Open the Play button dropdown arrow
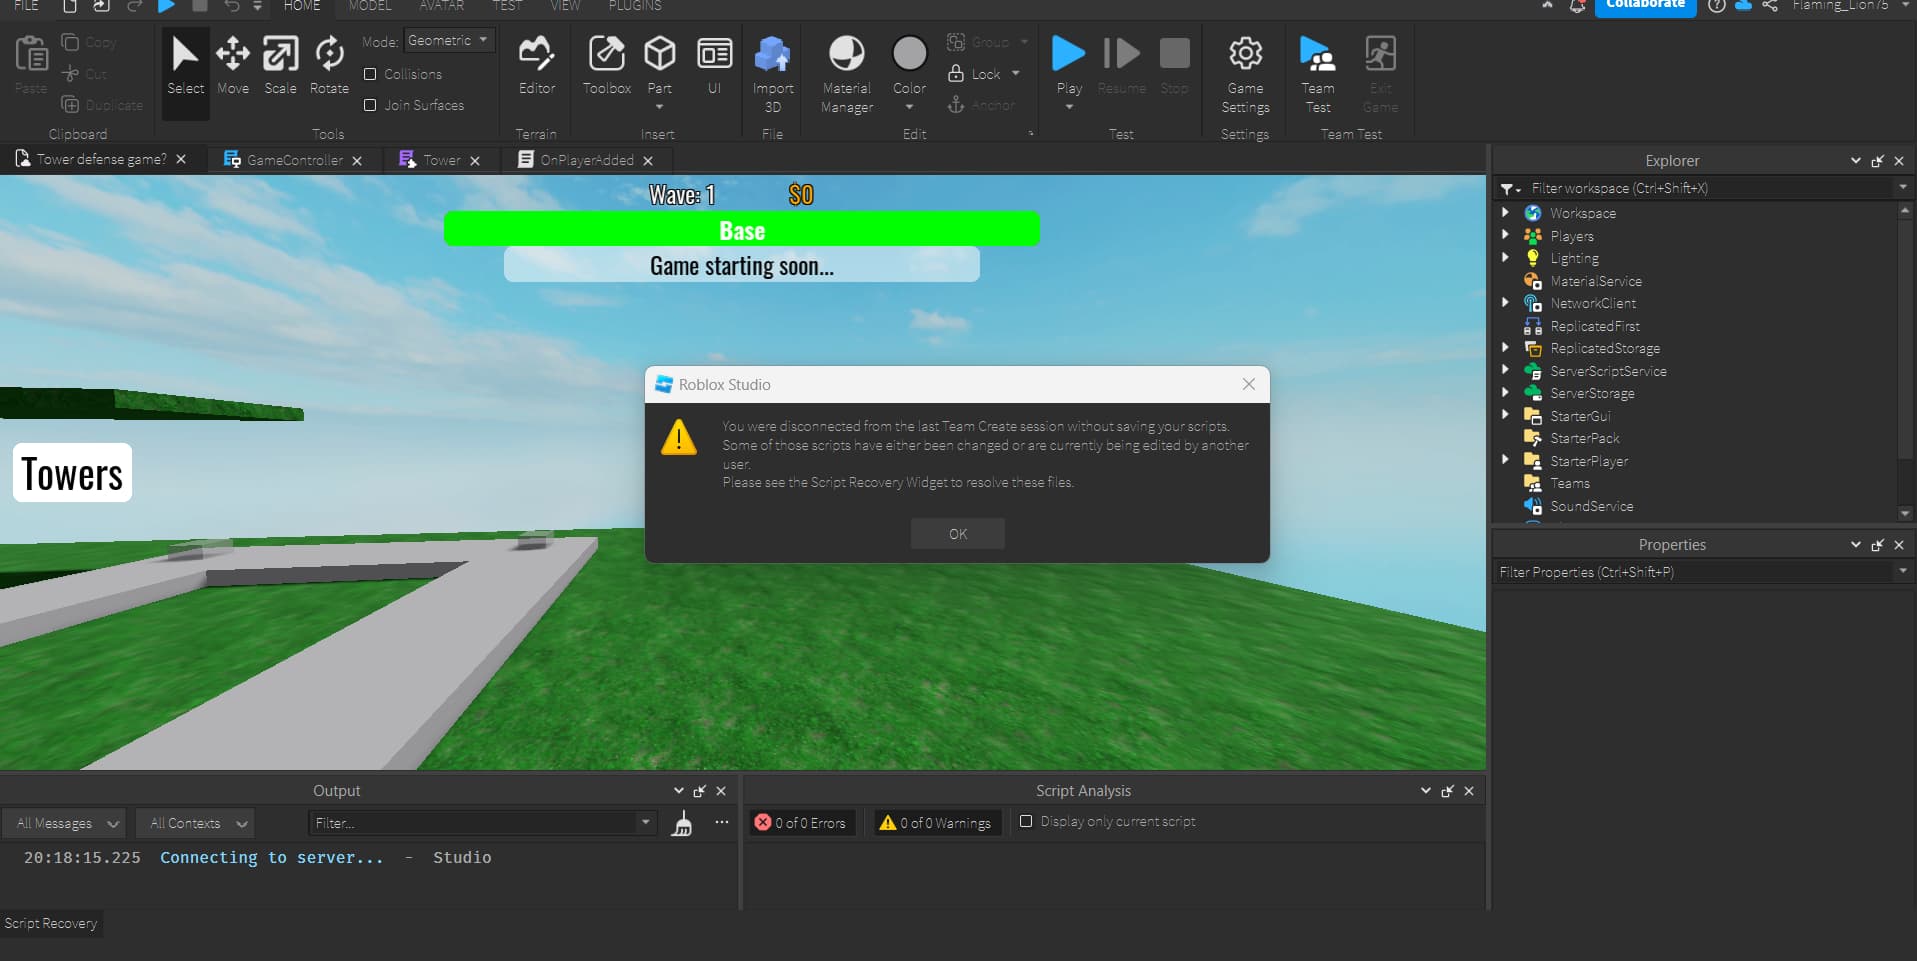Viewport: 1917px width, 961px height. pyautogui.click(x=1069, y=107)
